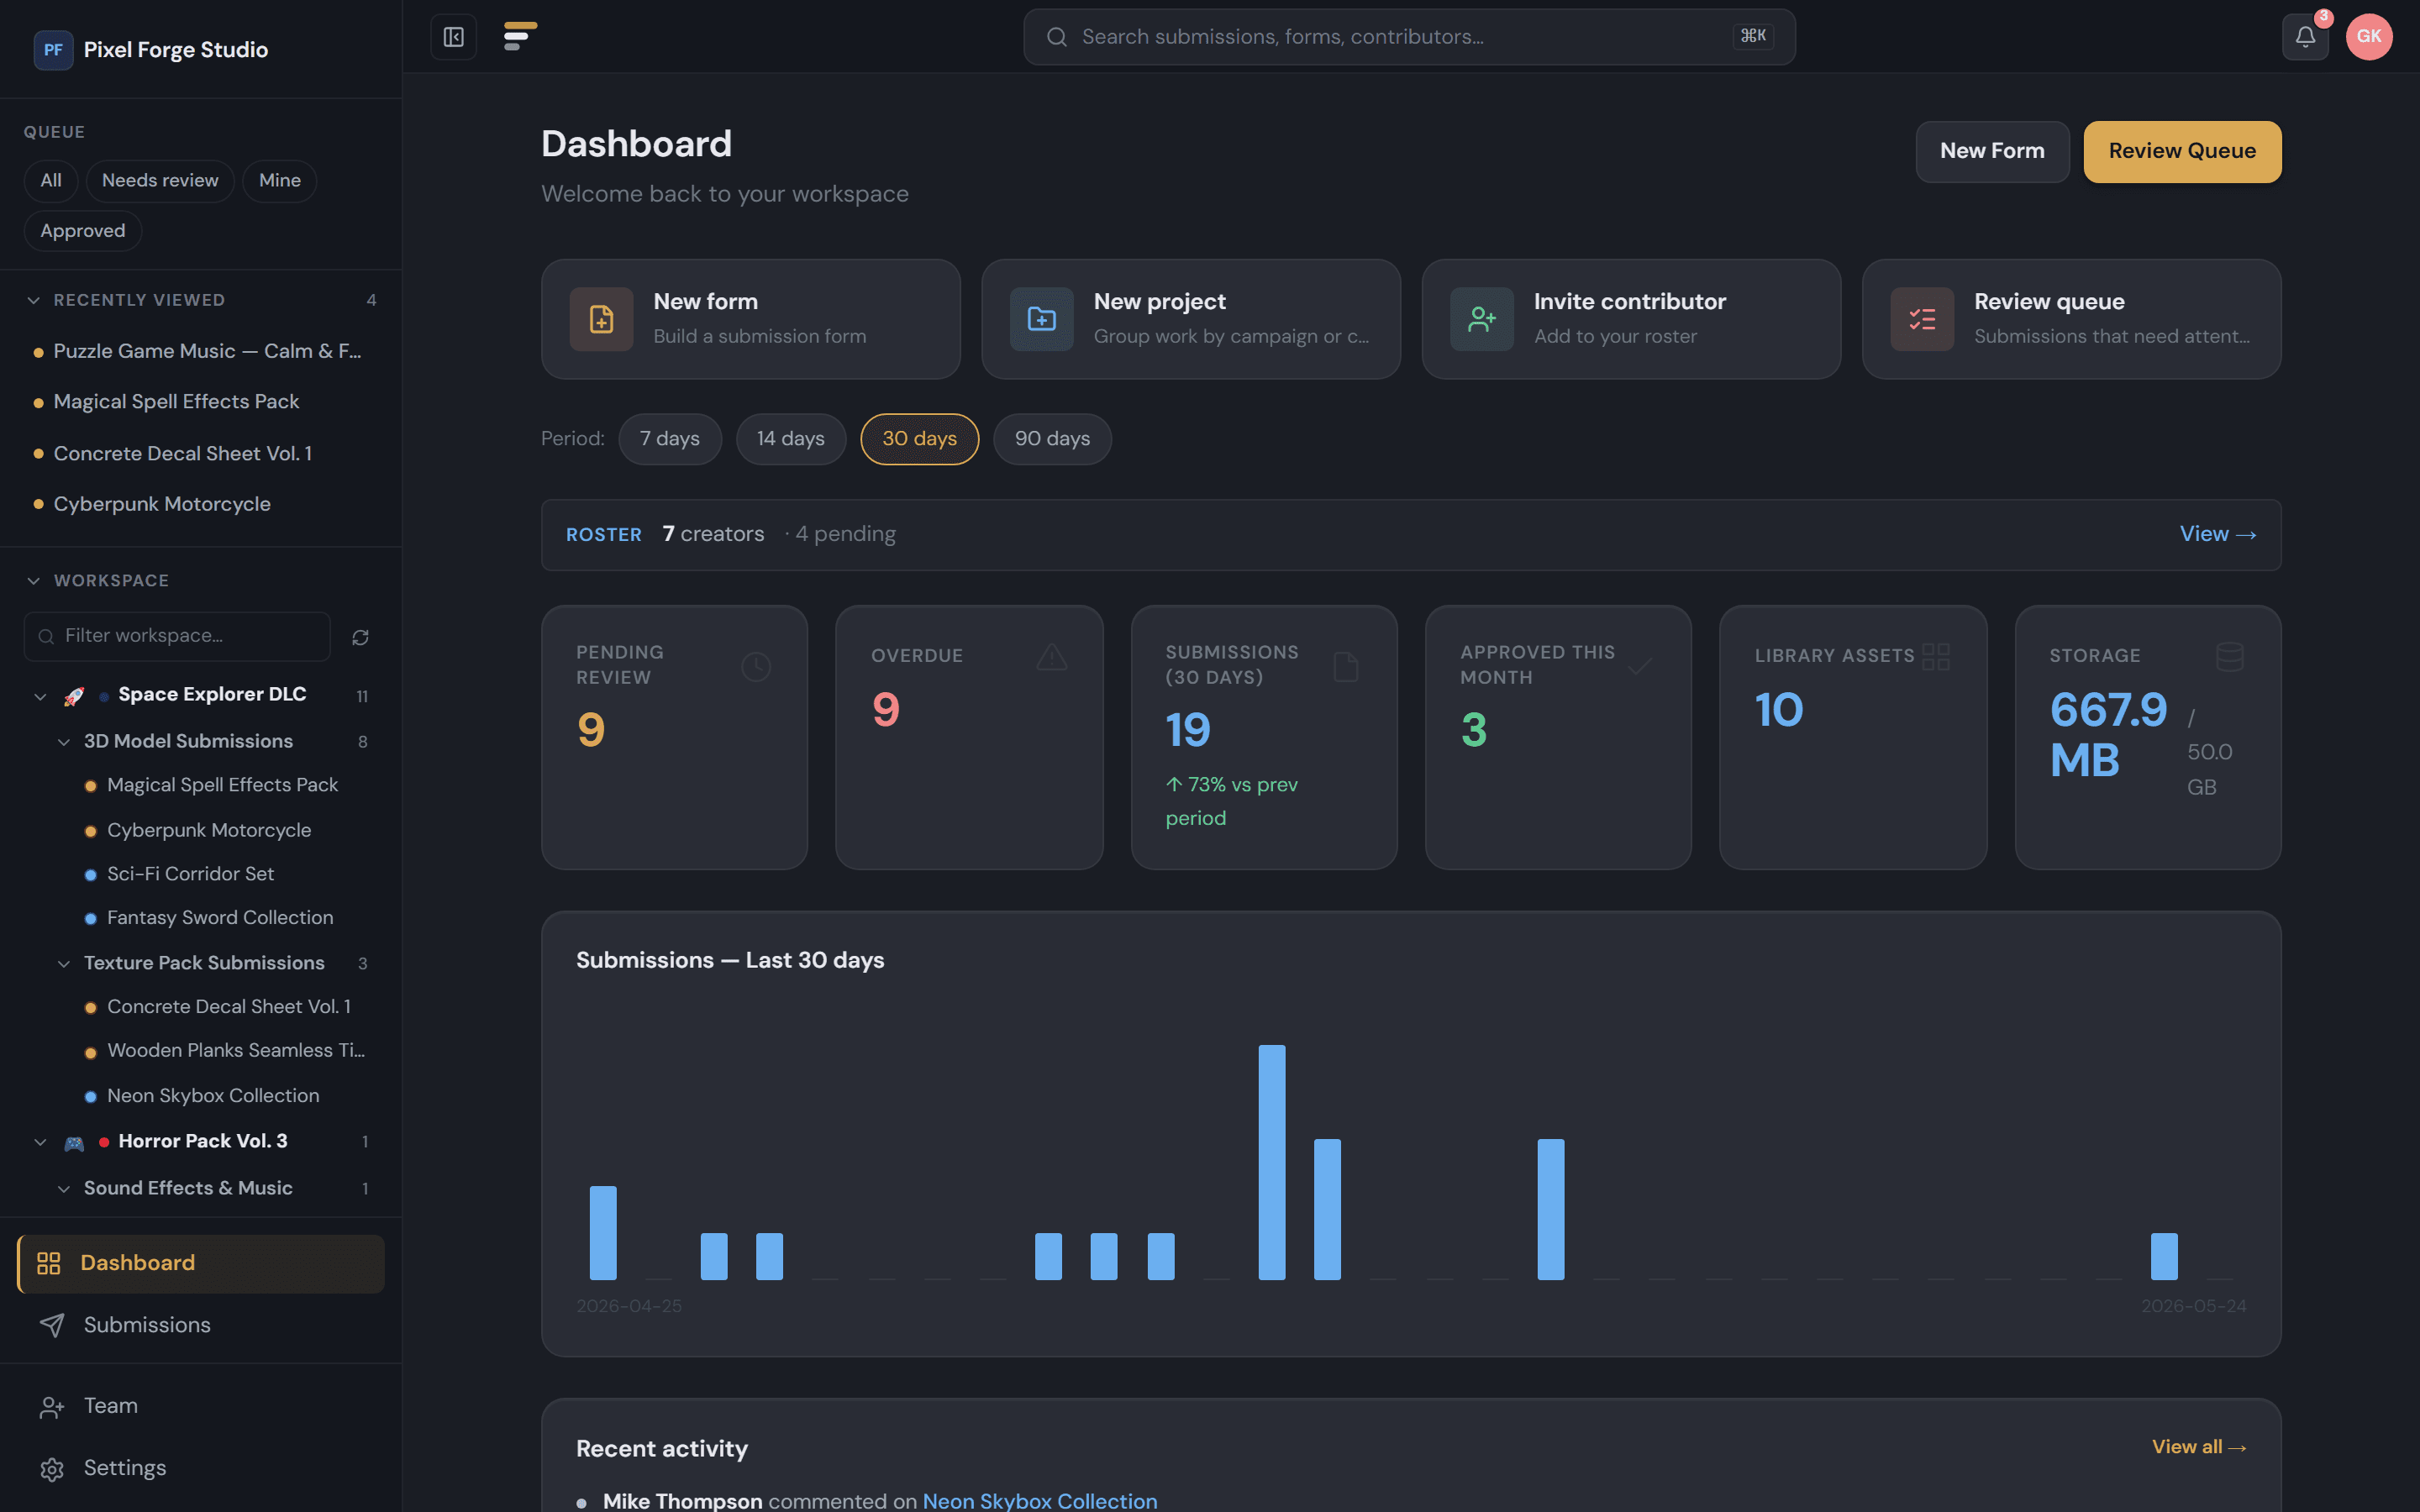Click the first bar near 2026-04-25
The width and height of the screenshot is (2420, 1512).
coord(603,1233)
